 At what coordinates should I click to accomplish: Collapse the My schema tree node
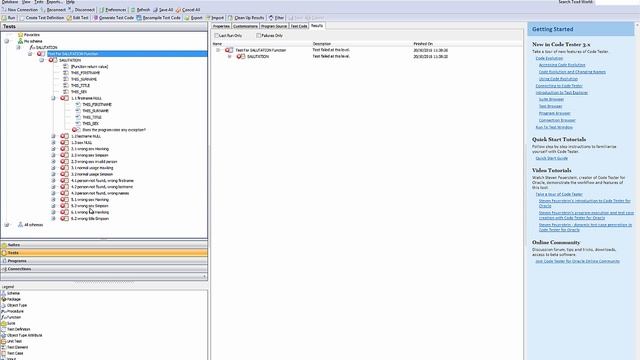tap(7, 41)
